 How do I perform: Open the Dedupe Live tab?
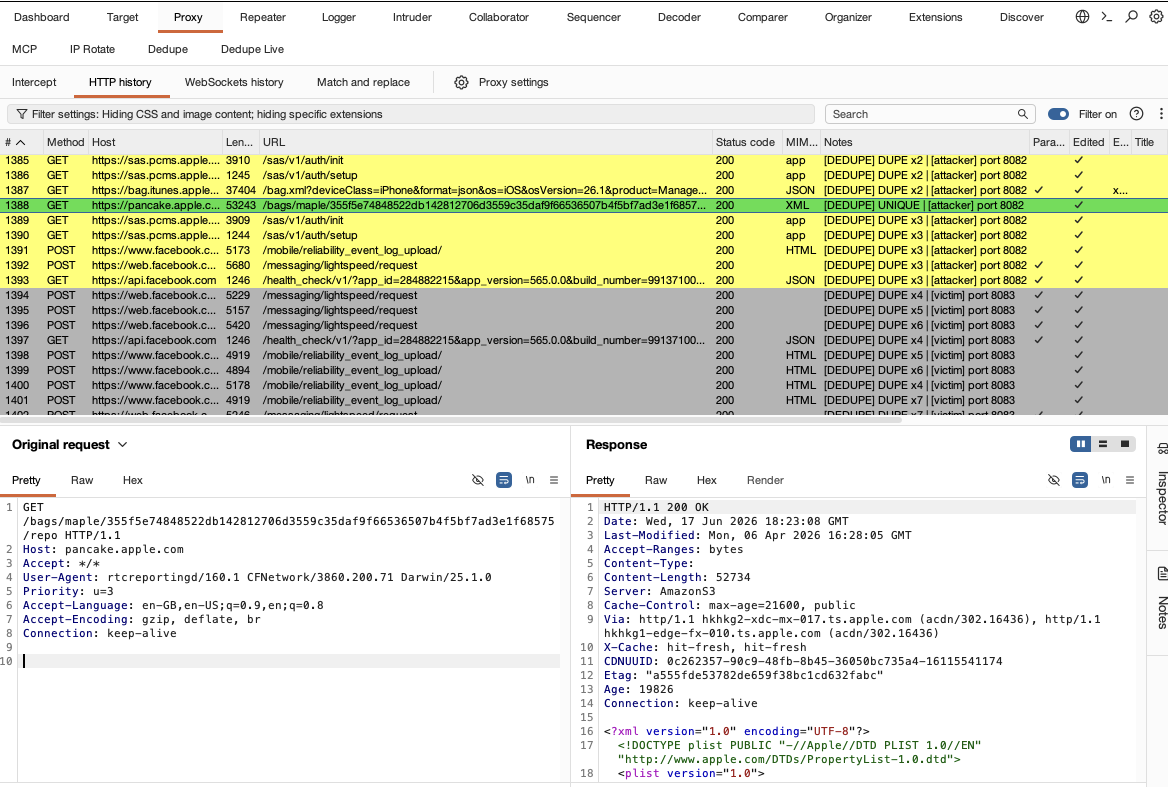pos(252,49)
